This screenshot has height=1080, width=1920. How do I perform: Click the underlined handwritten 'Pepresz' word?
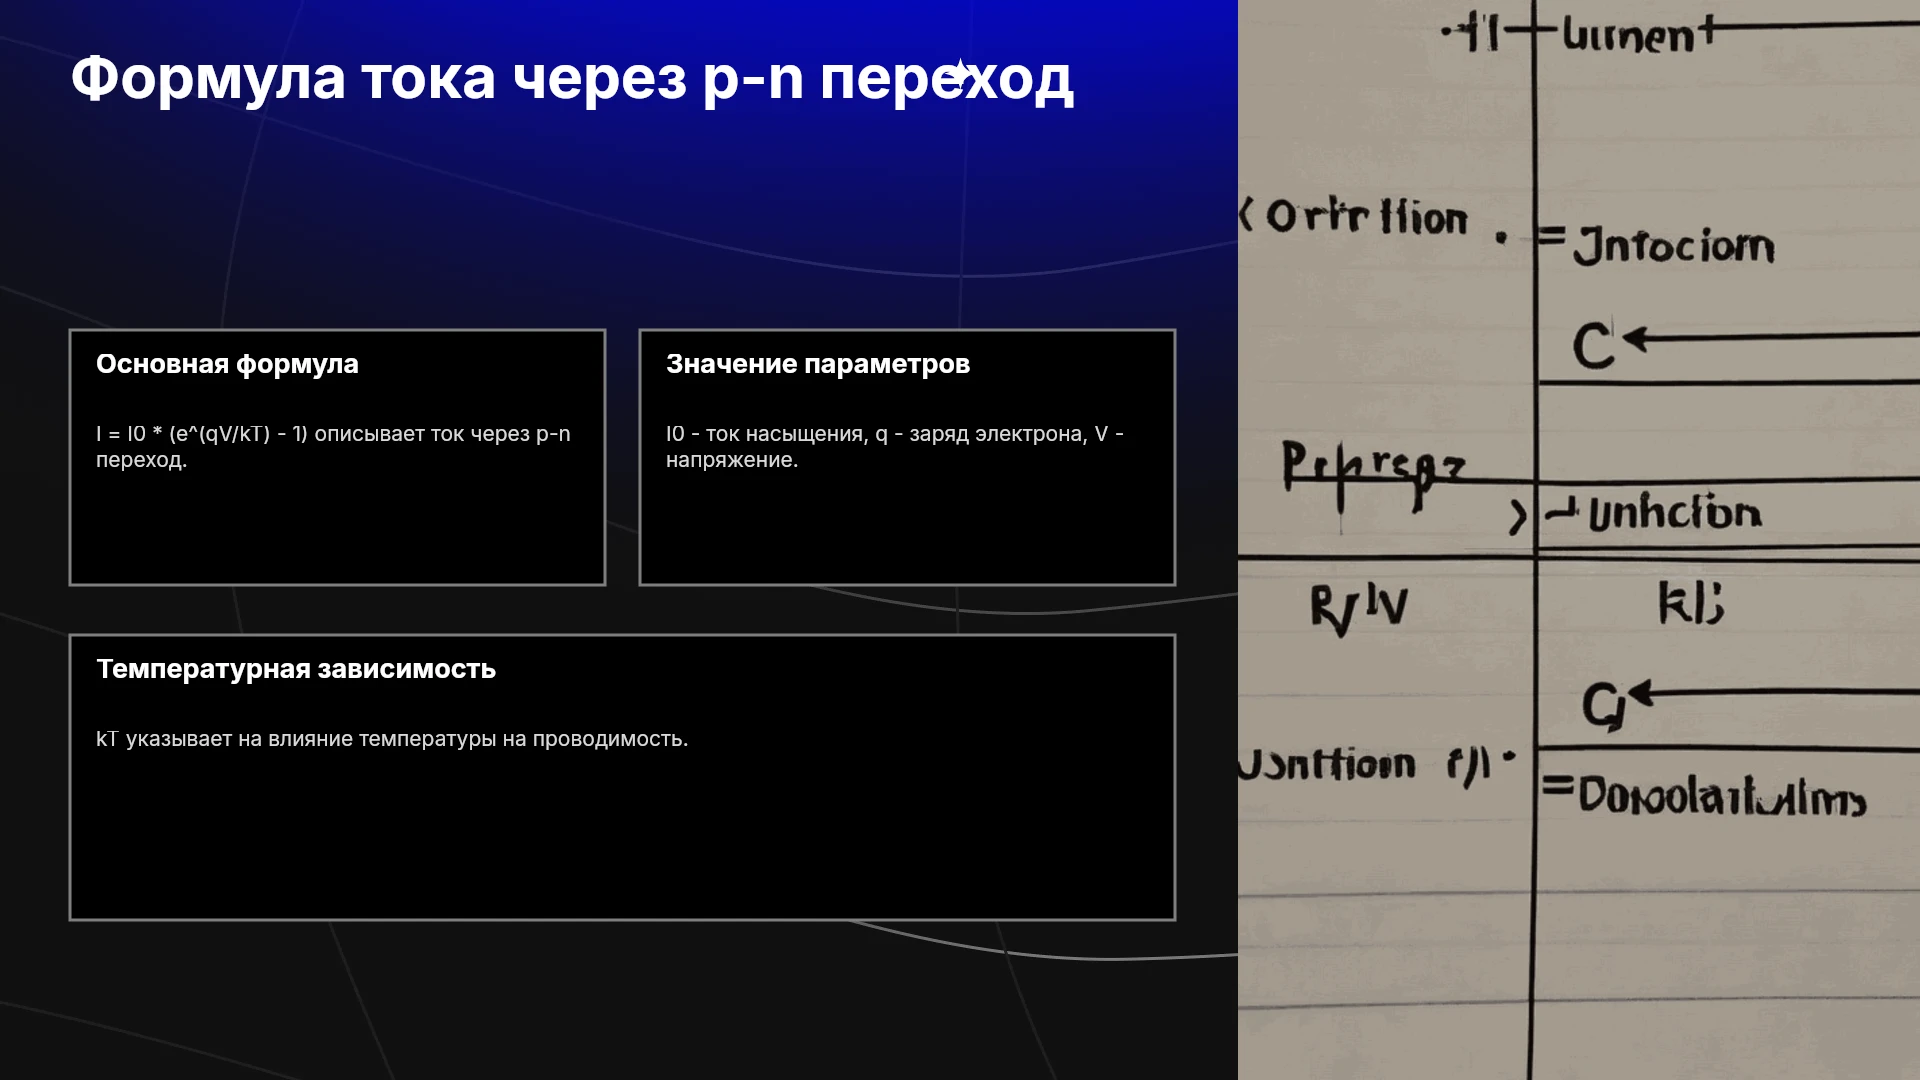[1373, 472]
